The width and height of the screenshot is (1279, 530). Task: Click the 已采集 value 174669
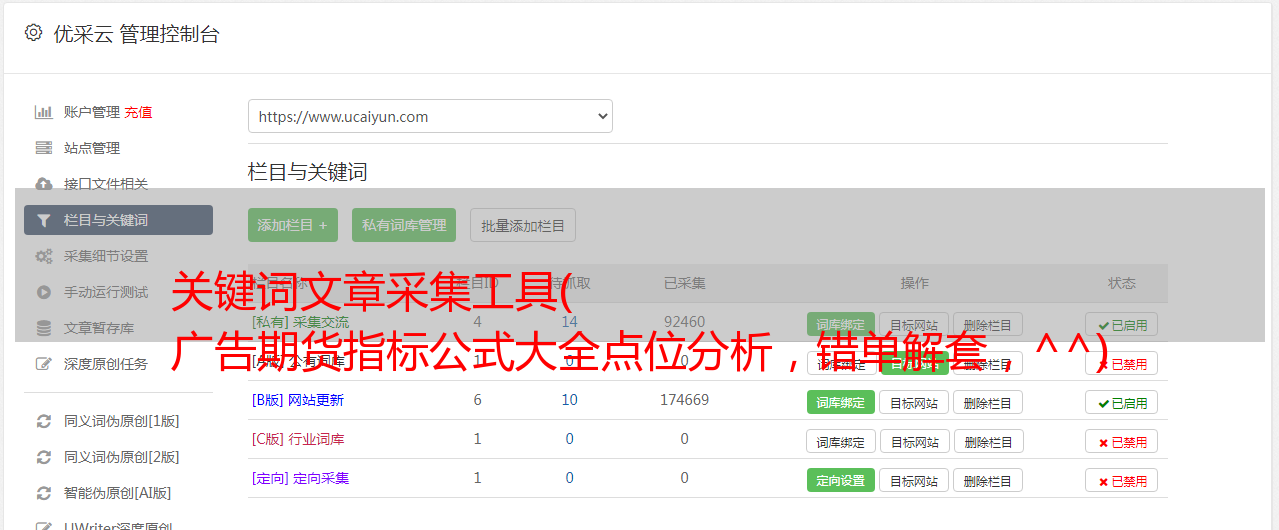click(684, 400)
